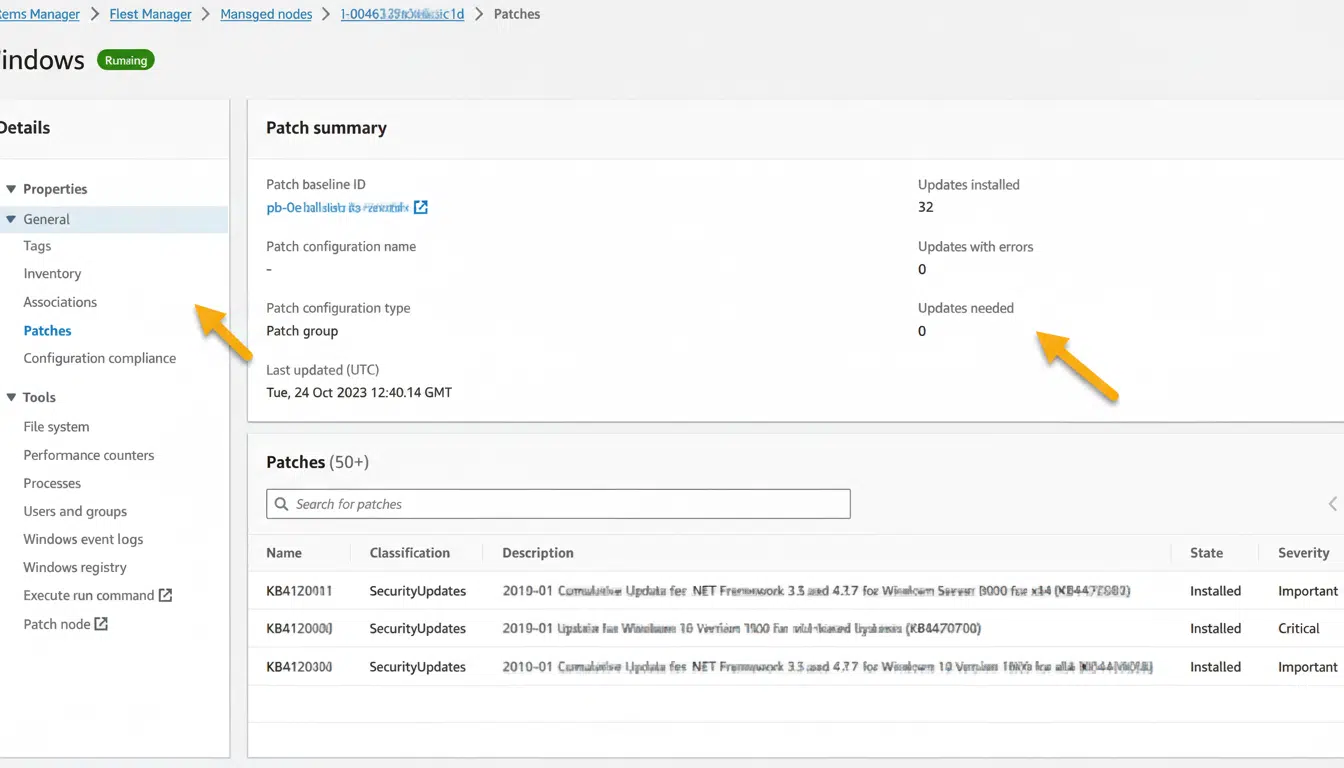Collapse the General tree item
The width and height of the screenshot is (1344, 768).
[11, 219]
